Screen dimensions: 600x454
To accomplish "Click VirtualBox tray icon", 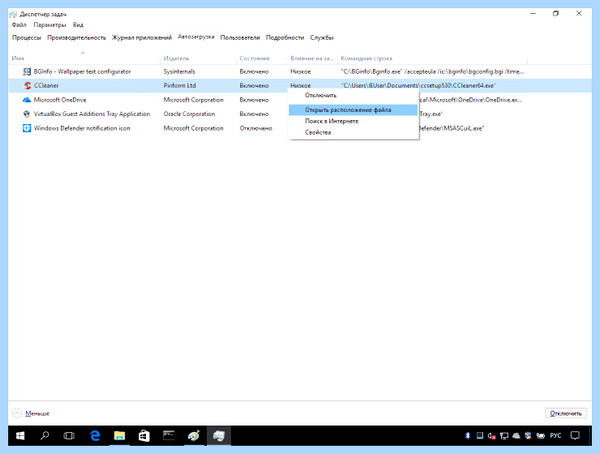I will (528, 436).
